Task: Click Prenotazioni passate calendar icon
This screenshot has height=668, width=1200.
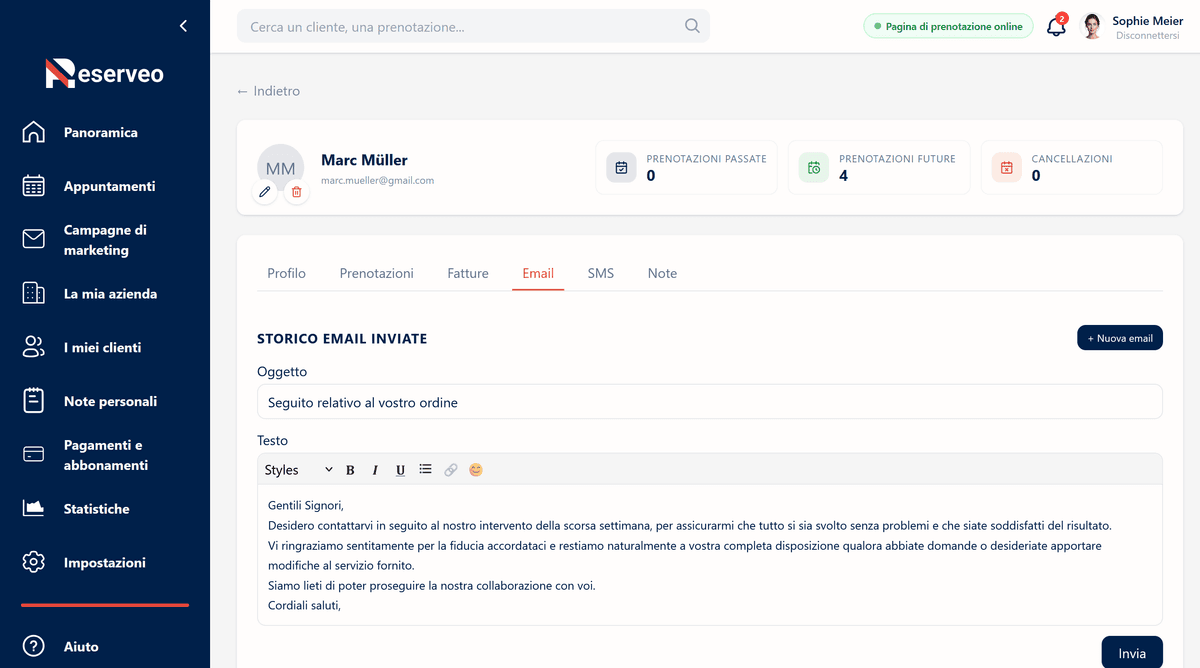Action: coord(621,168)
